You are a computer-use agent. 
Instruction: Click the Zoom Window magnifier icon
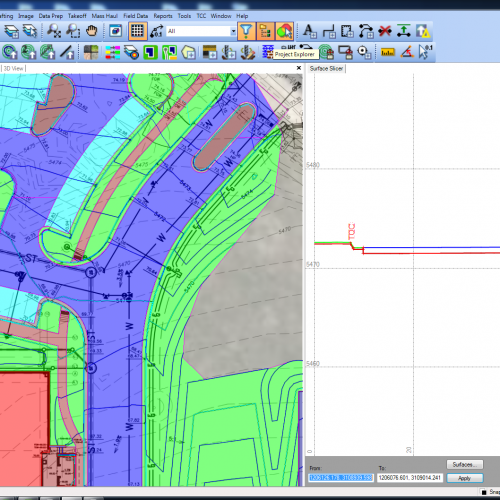[x=73, y=31]
